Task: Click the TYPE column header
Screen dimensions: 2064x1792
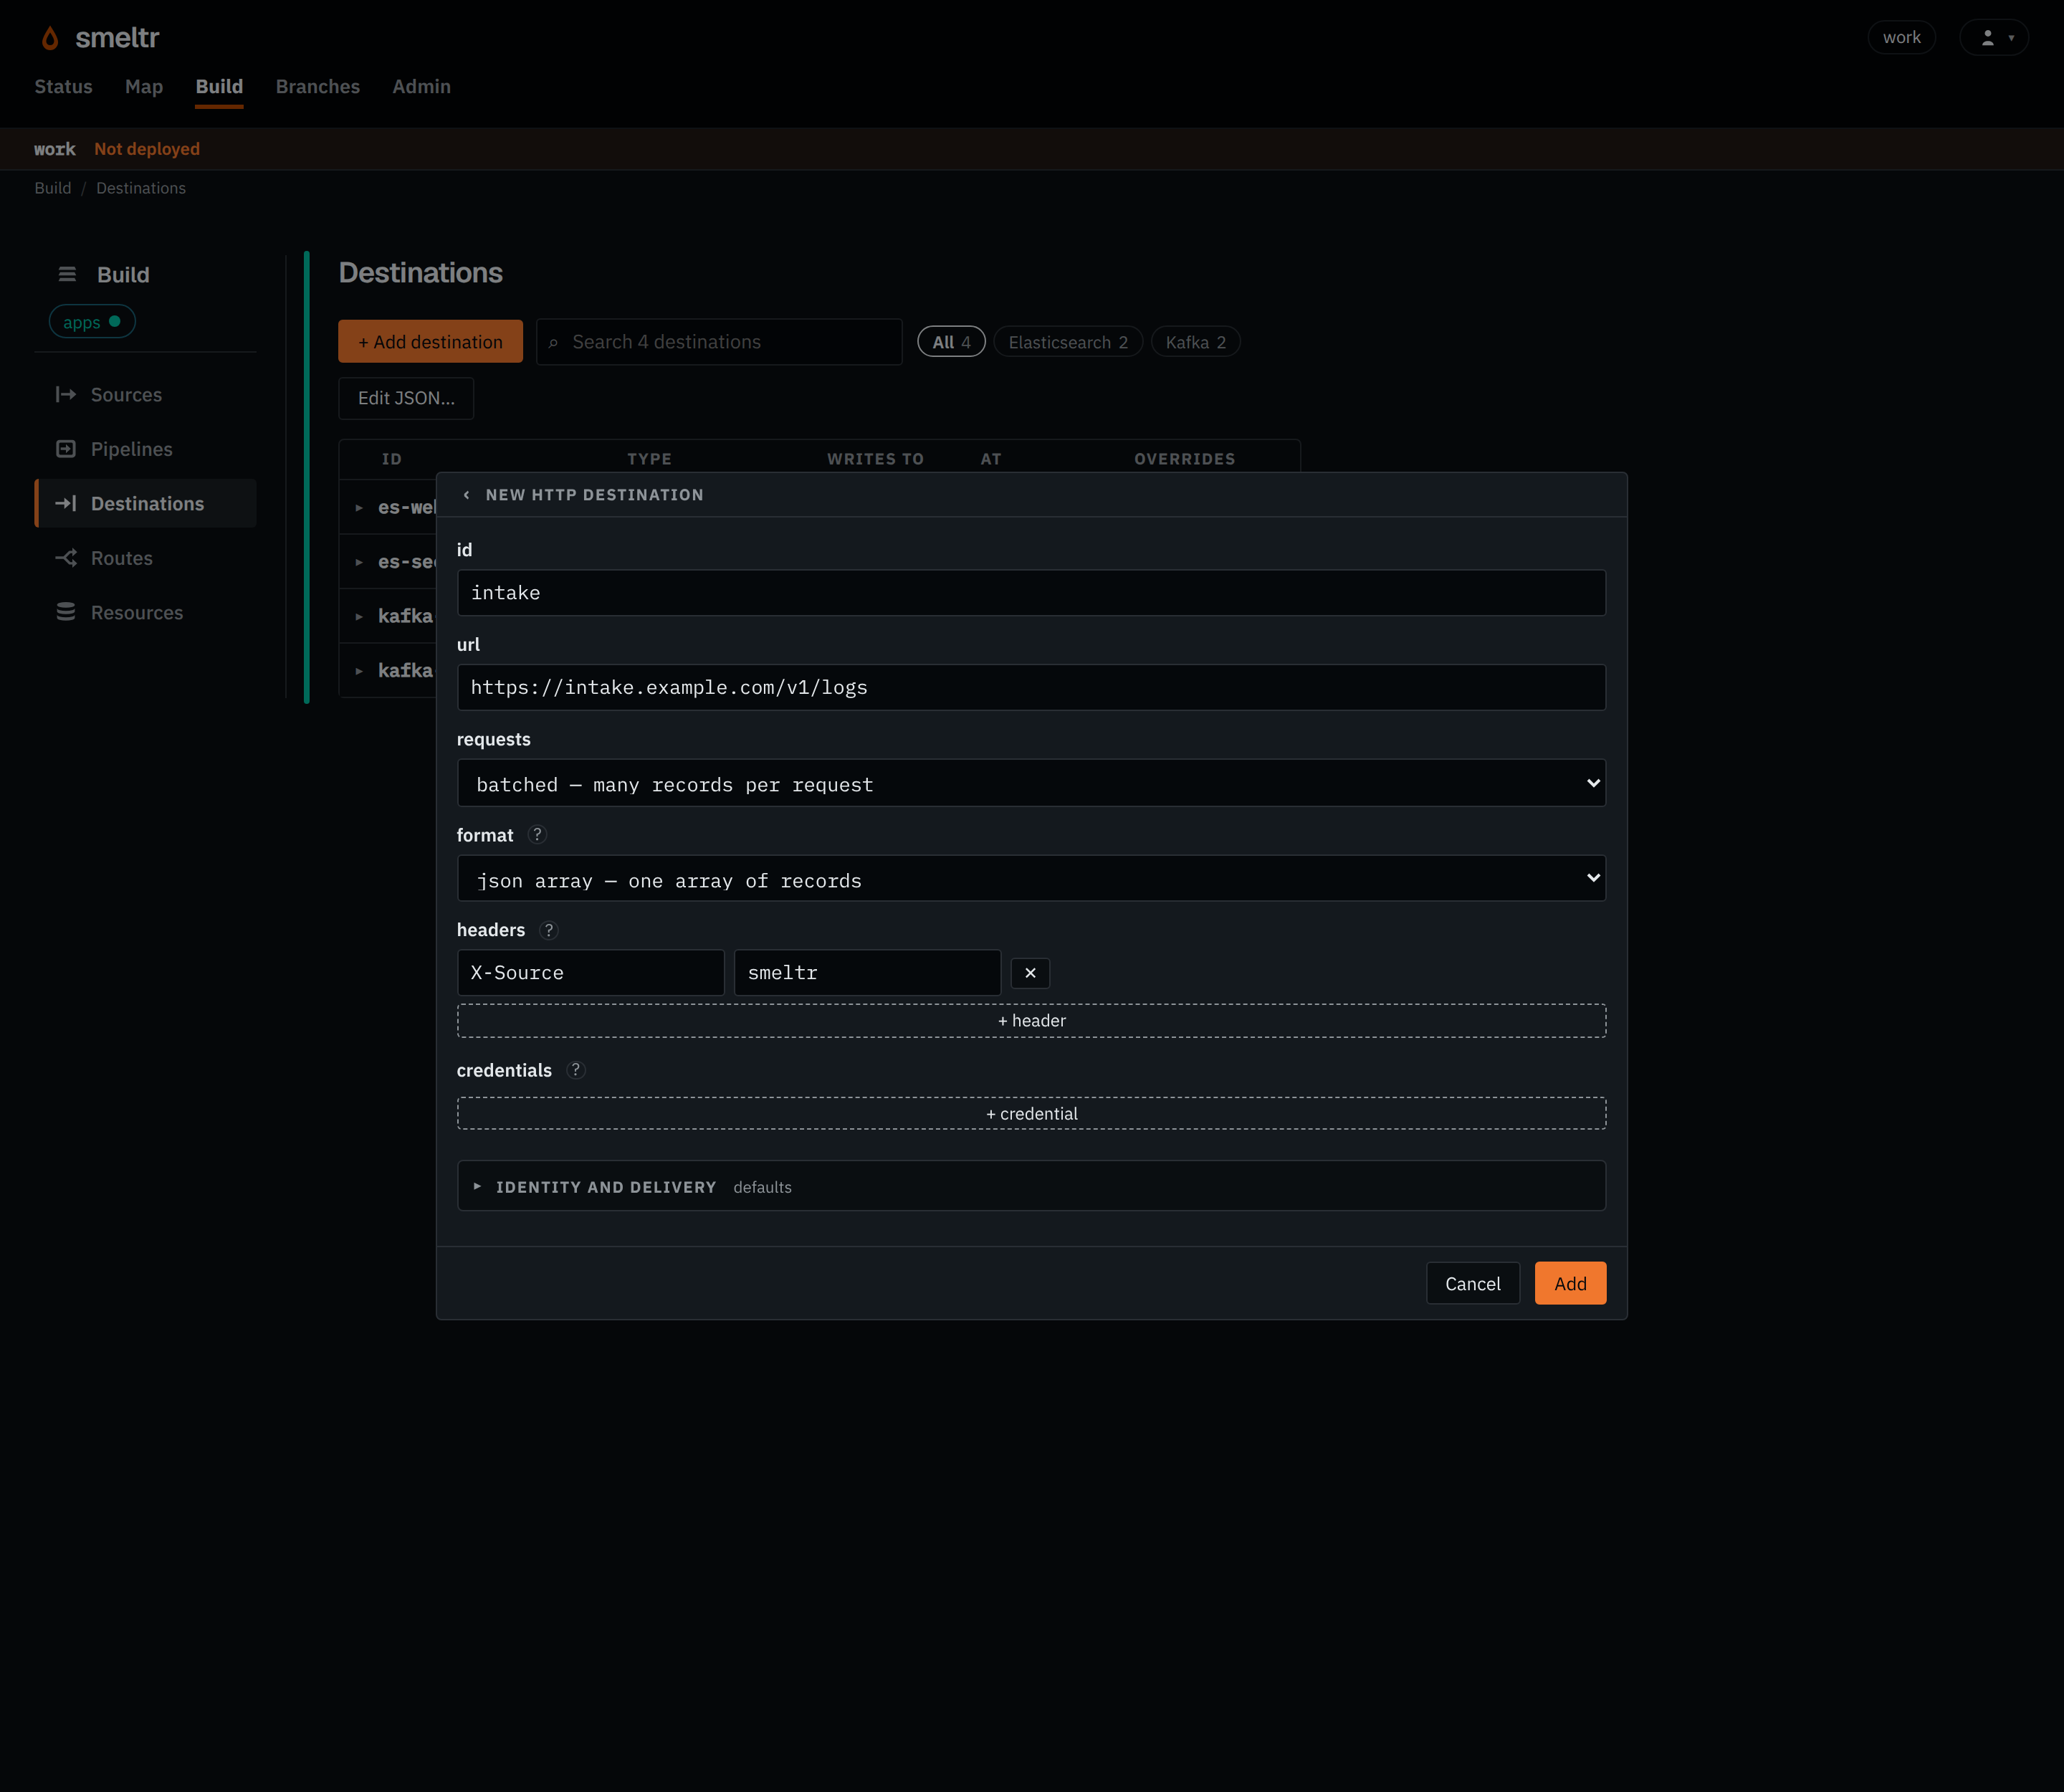Action: pos(649,459)
